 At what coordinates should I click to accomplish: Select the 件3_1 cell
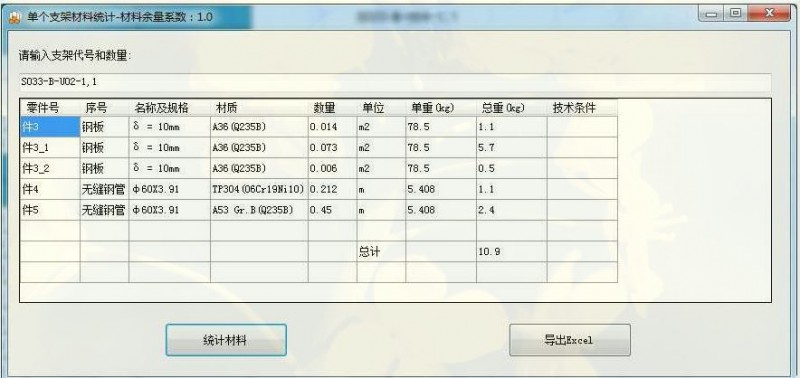[x=50, y=148]
